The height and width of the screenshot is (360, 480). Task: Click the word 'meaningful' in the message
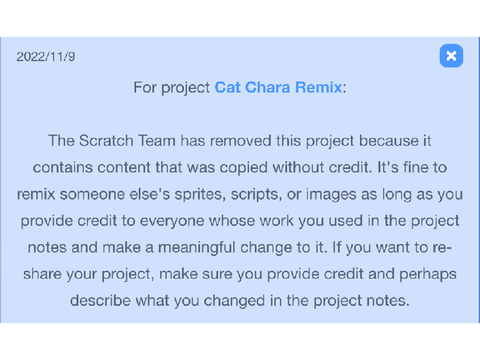[197, 248]
